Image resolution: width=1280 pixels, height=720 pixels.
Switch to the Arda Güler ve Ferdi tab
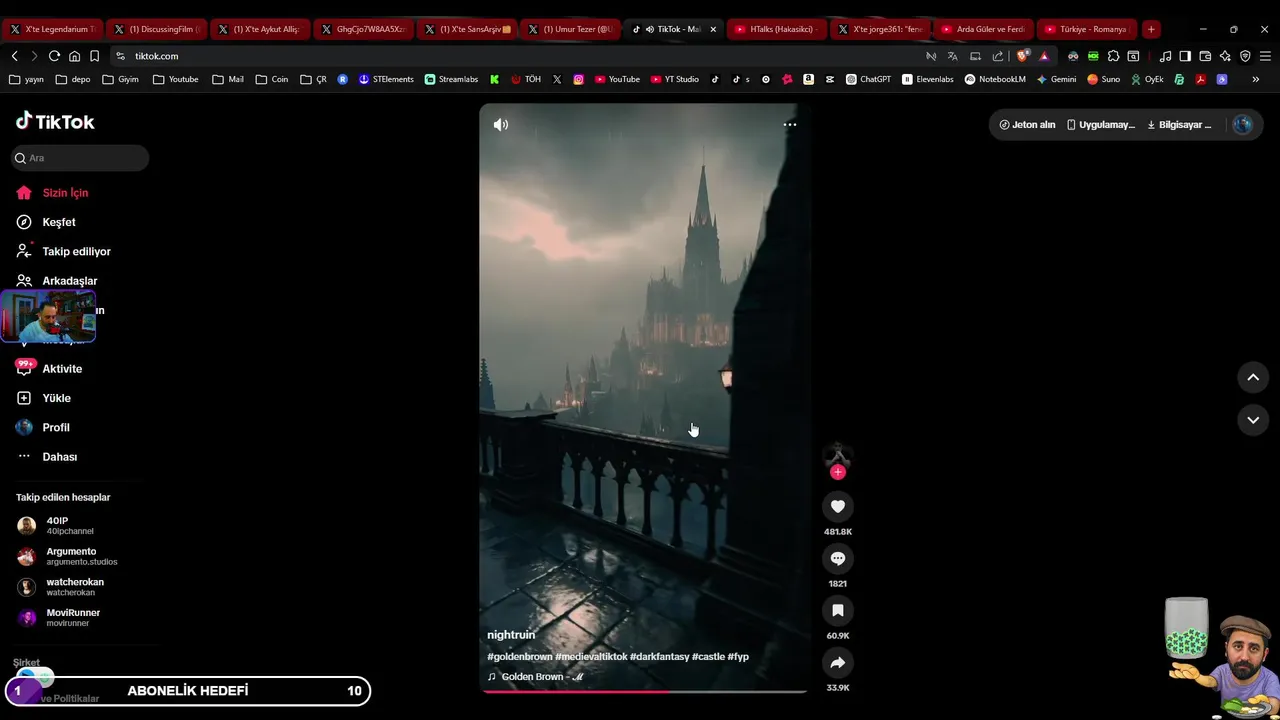click(x=983, y=29)
